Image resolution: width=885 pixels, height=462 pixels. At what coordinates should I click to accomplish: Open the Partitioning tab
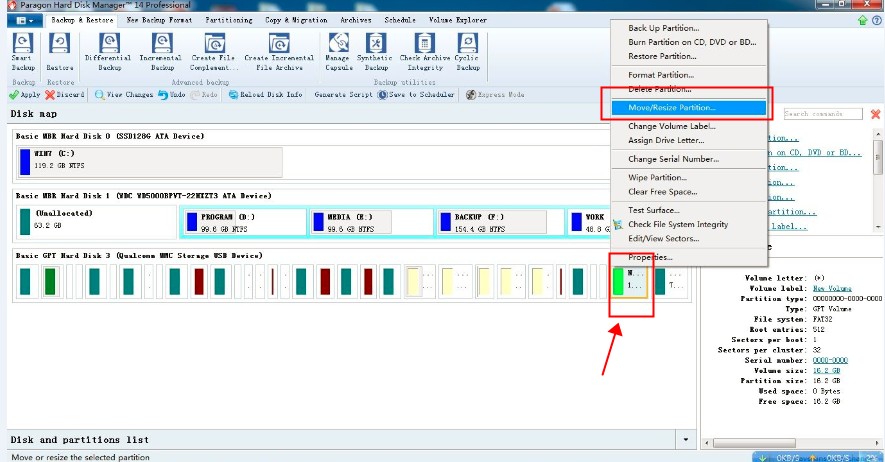[229, 20]
